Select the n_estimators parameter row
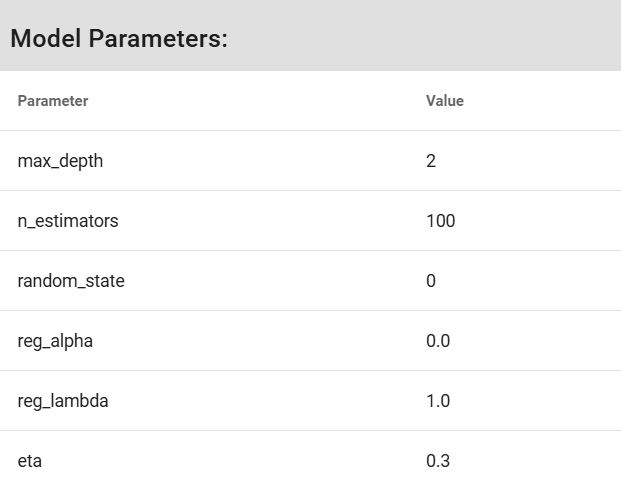621x487 pixels. pos(310,221)
